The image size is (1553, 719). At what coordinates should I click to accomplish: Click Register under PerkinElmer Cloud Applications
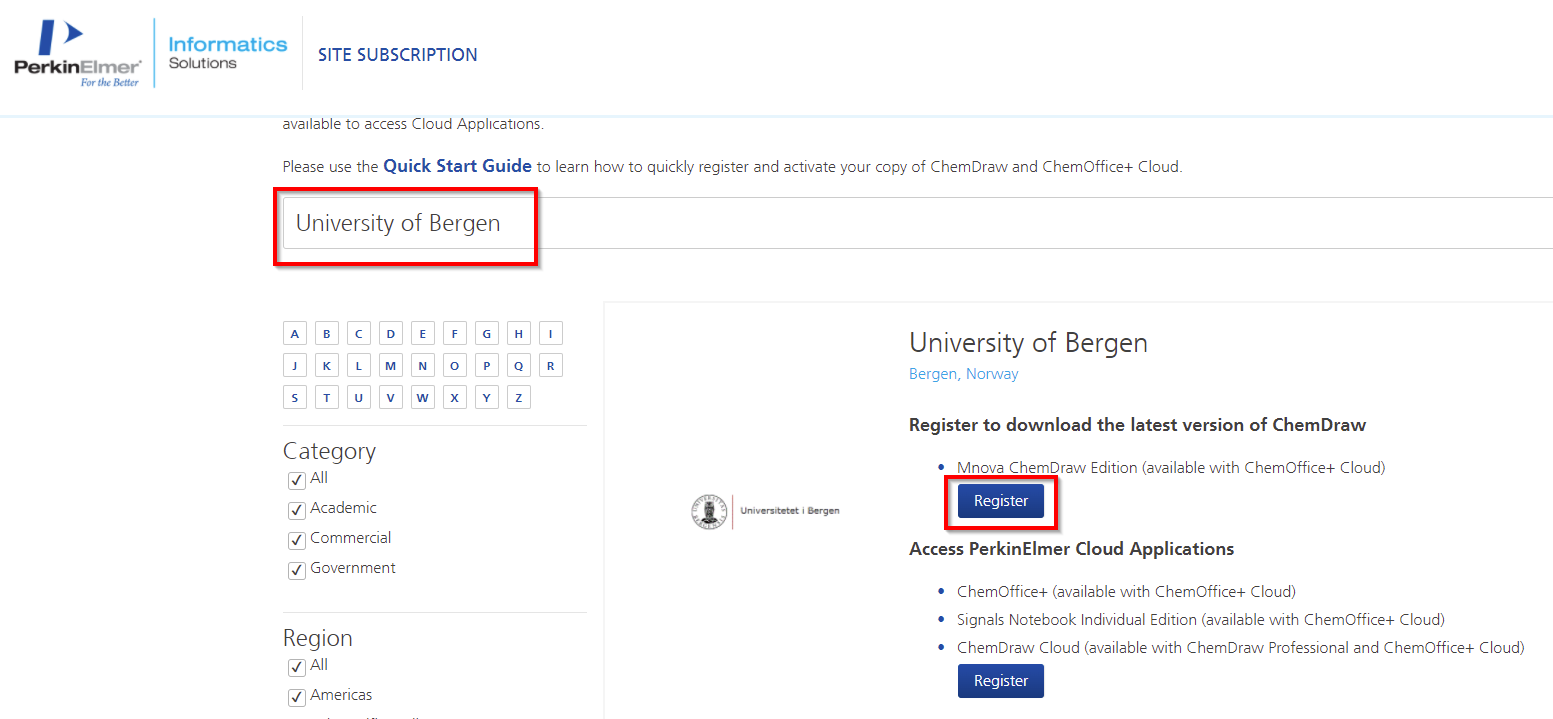pyautogui.click(x=1000, y=681)
